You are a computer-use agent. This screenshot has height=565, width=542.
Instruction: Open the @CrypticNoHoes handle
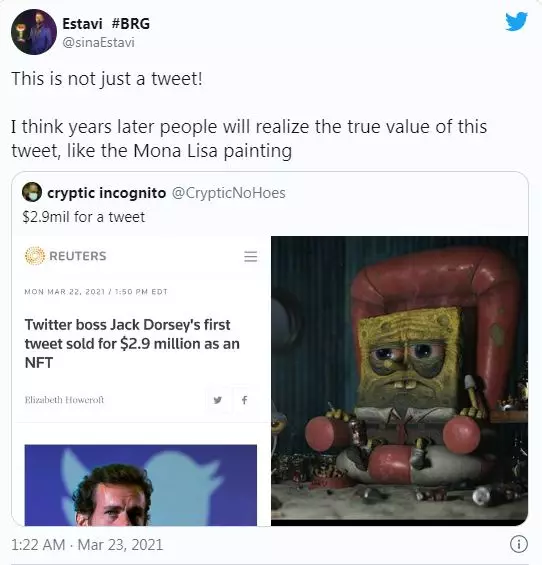[x=228, y=193]
